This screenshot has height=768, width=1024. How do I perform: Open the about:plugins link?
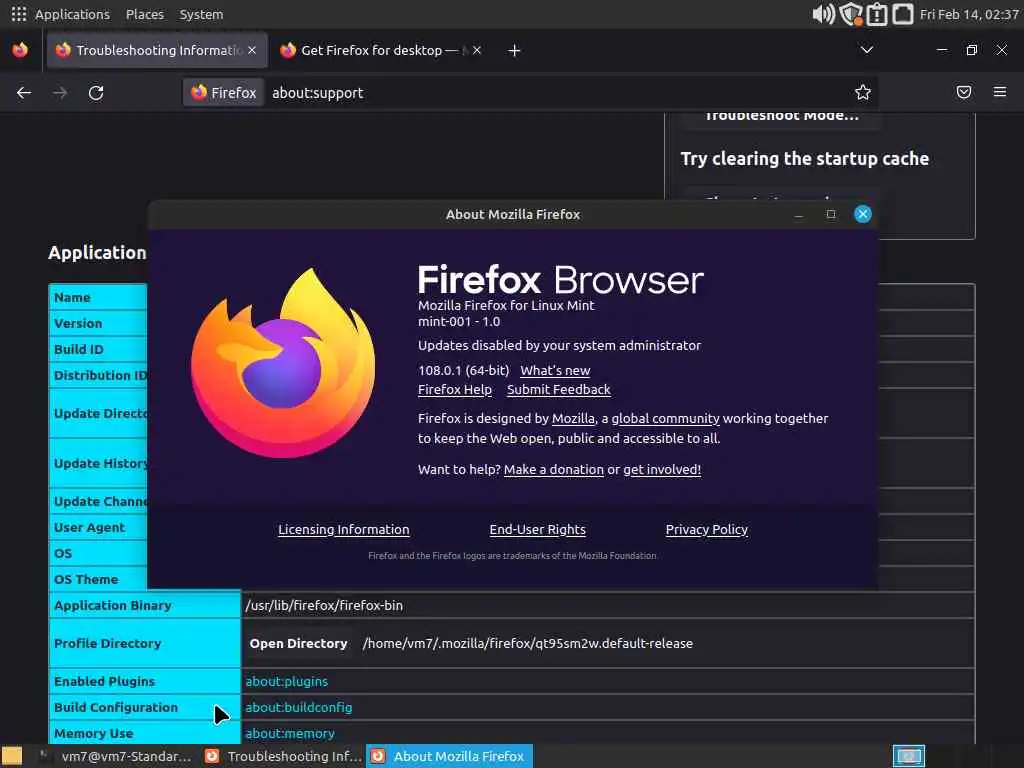tap(287, 681)
